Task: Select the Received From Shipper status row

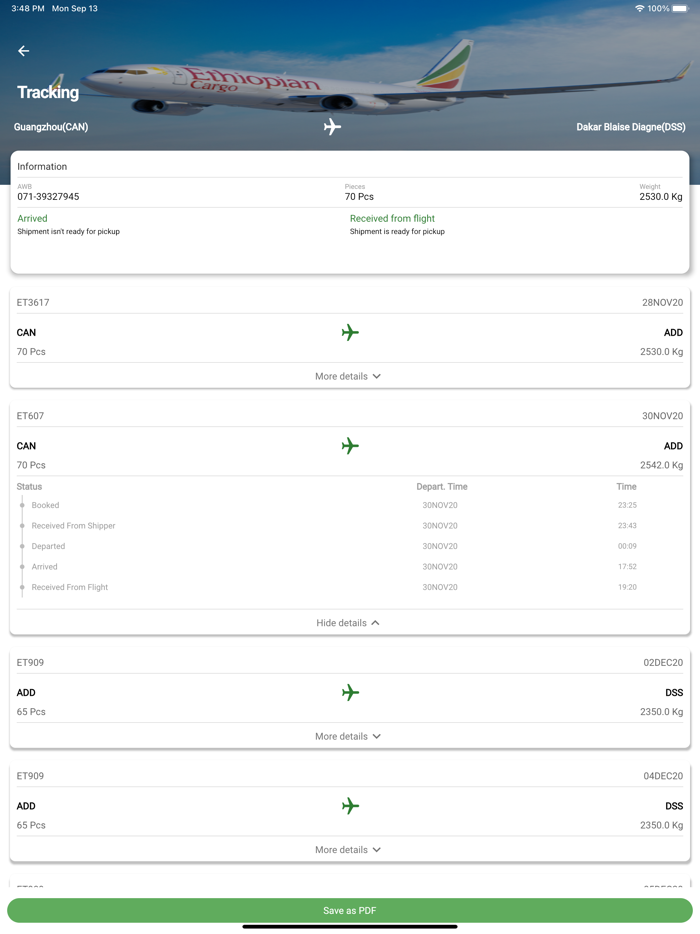Action: [350, 526]
